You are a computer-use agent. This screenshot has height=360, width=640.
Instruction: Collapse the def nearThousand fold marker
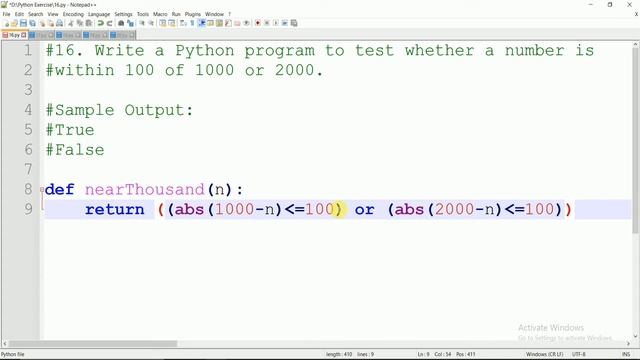coord(42,189)
